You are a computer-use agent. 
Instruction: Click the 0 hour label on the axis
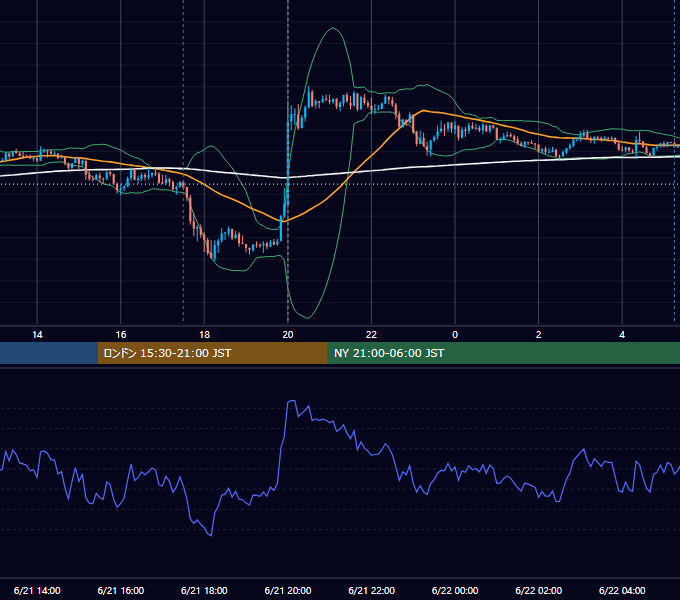[455, 335]
